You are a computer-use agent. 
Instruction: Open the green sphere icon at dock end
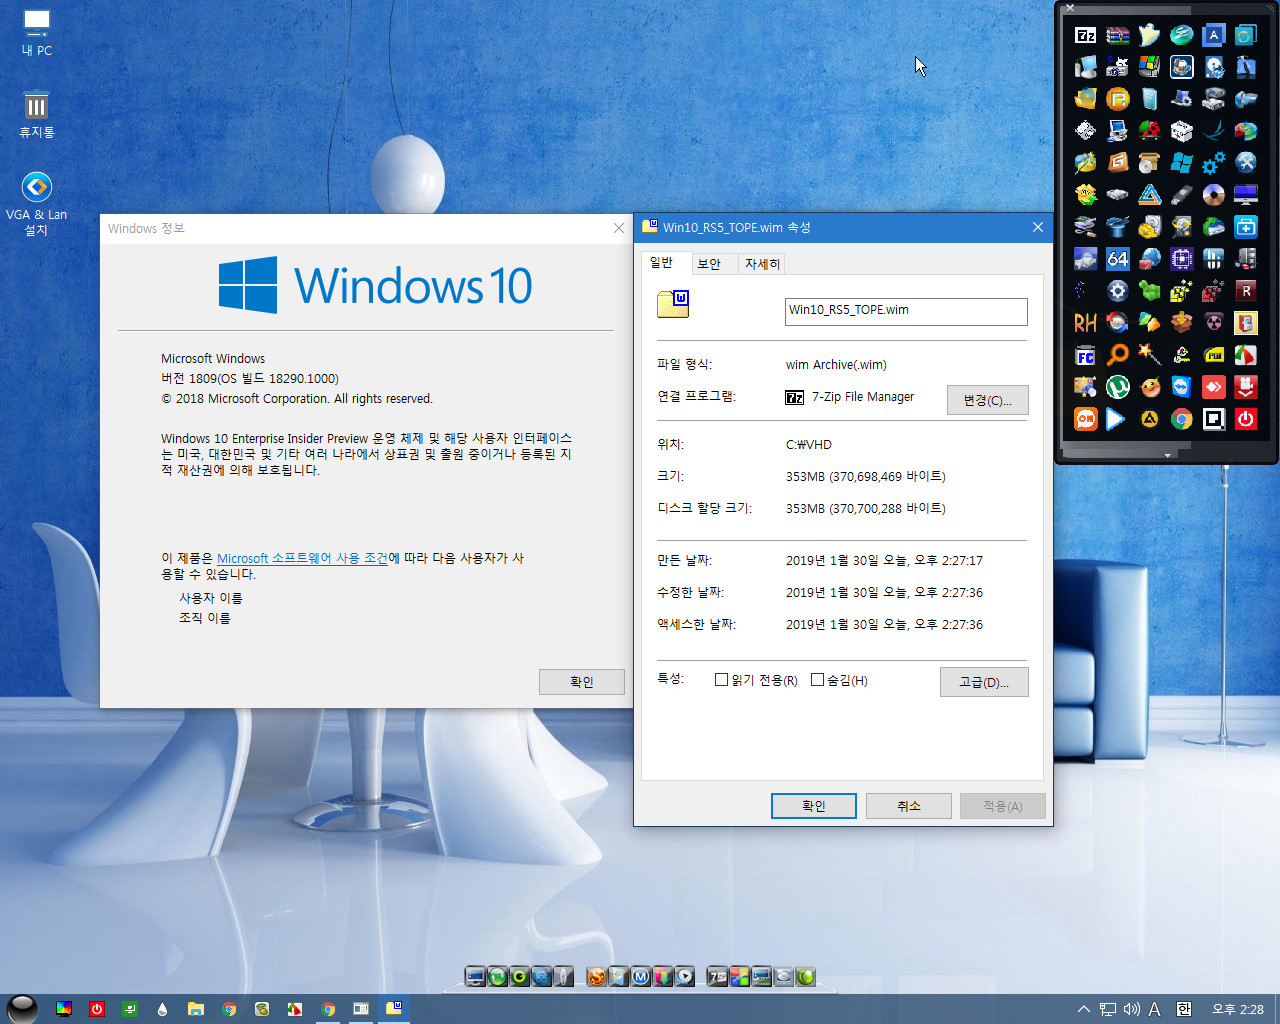pos(805,977)
